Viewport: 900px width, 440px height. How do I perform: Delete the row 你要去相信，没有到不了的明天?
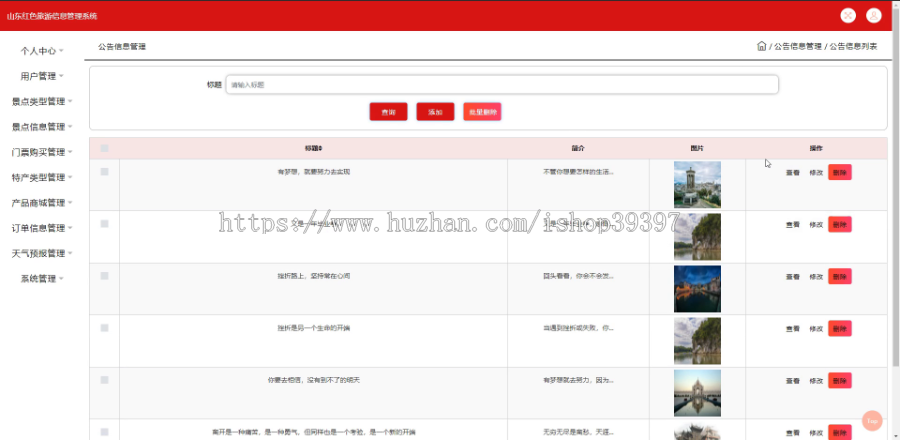pos(840,380)
